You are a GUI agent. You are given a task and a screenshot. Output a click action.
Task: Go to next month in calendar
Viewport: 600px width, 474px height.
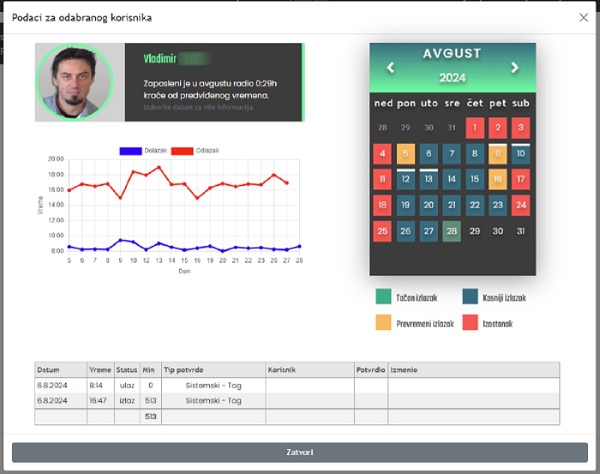515,68
